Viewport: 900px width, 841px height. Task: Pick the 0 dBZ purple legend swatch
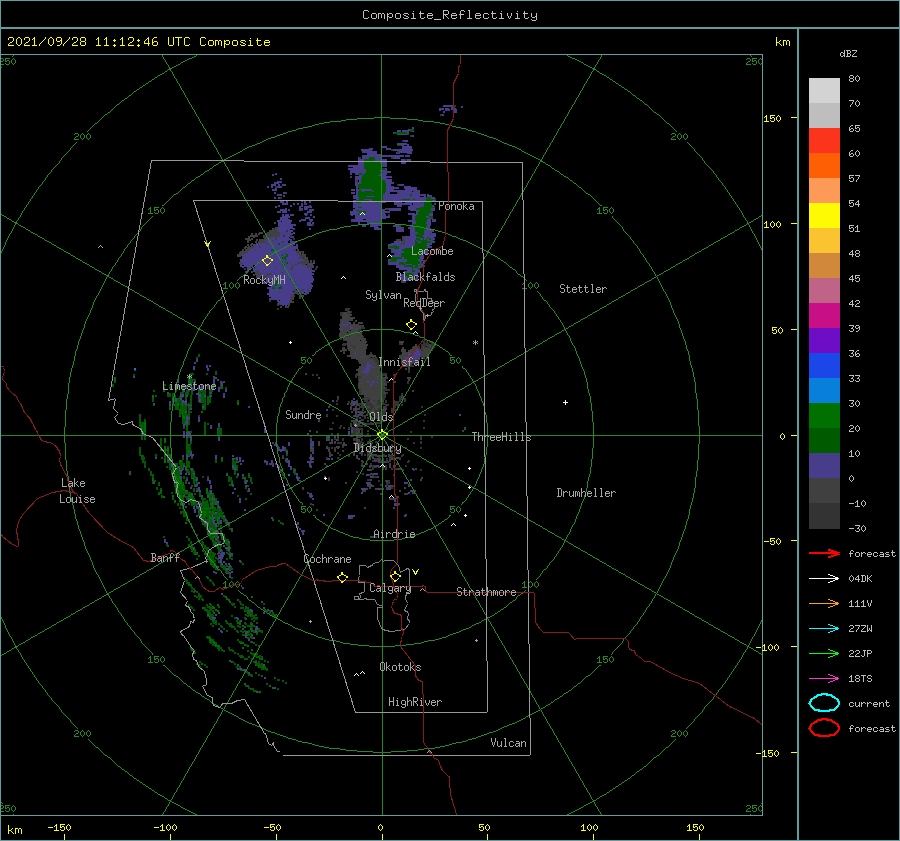tap(824, 465)
